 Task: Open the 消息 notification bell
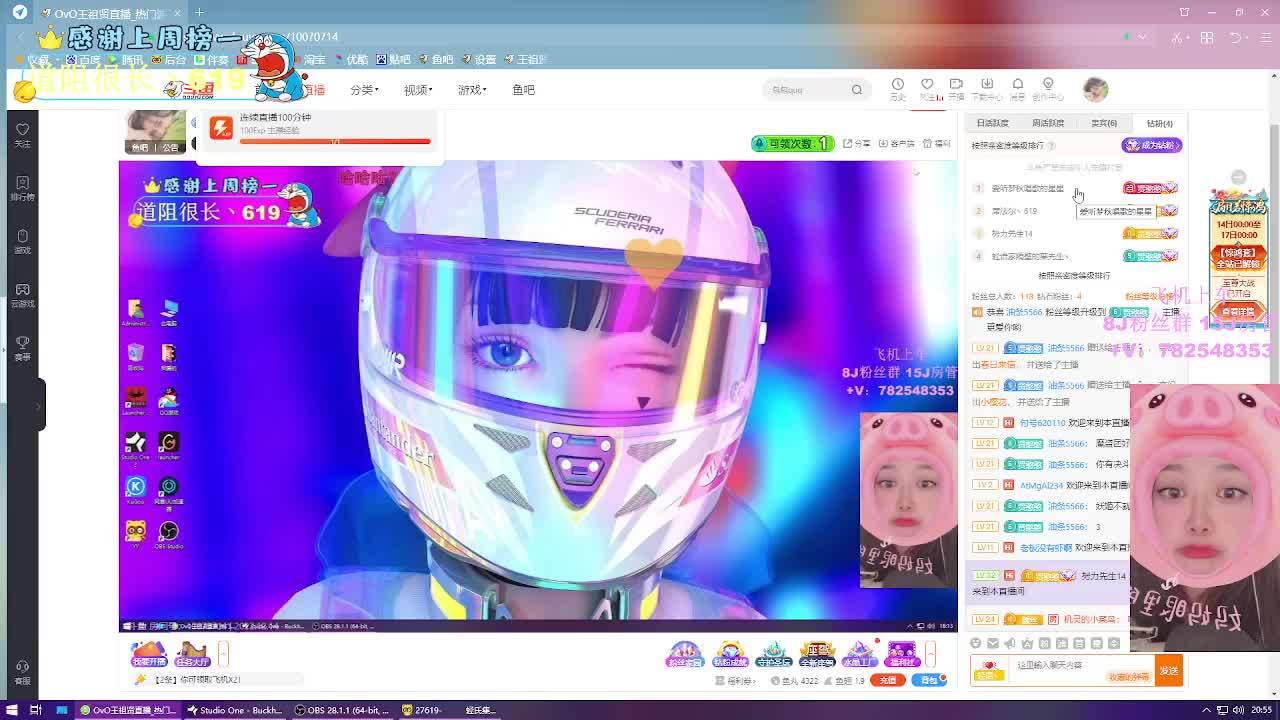coord(1017,87)
